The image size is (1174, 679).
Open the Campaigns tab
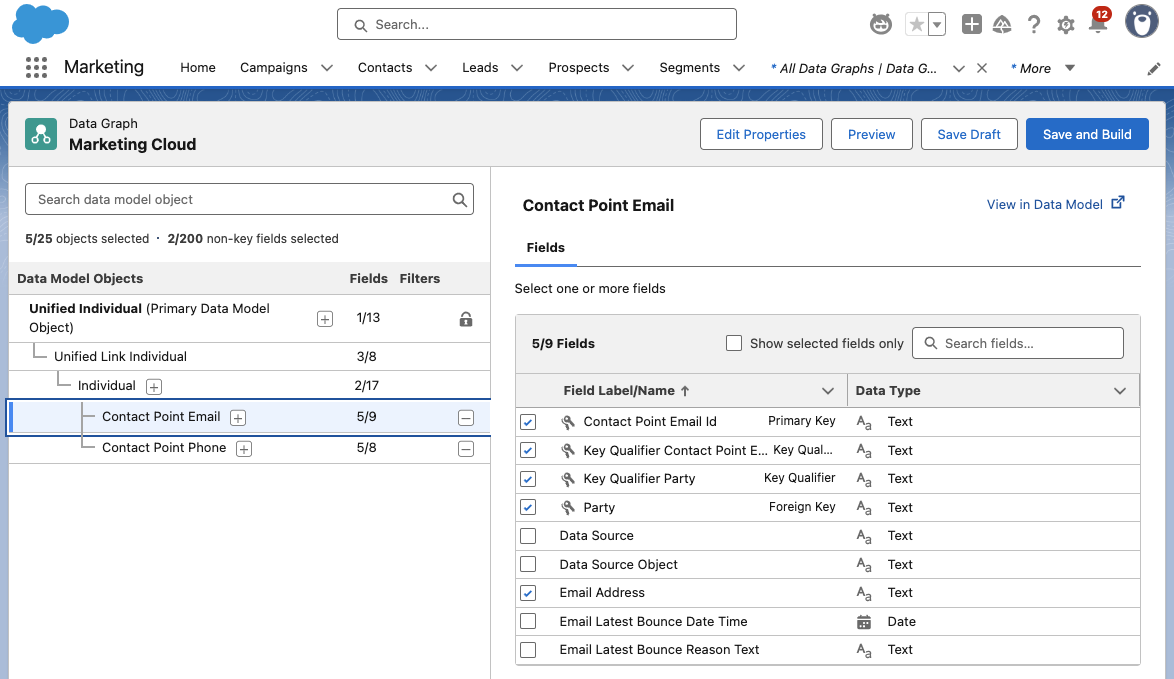tap(273, 67)
